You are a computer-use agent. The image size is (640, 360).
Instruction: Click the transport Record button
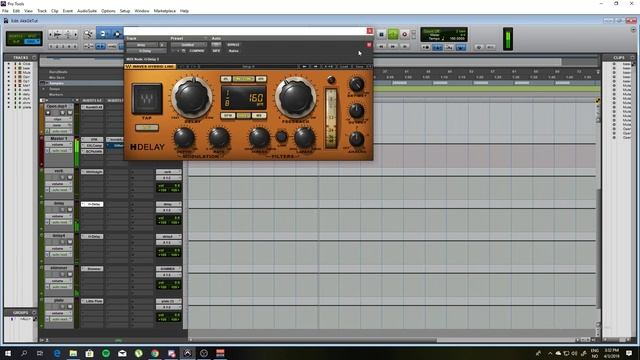click(x=404, y=35)
